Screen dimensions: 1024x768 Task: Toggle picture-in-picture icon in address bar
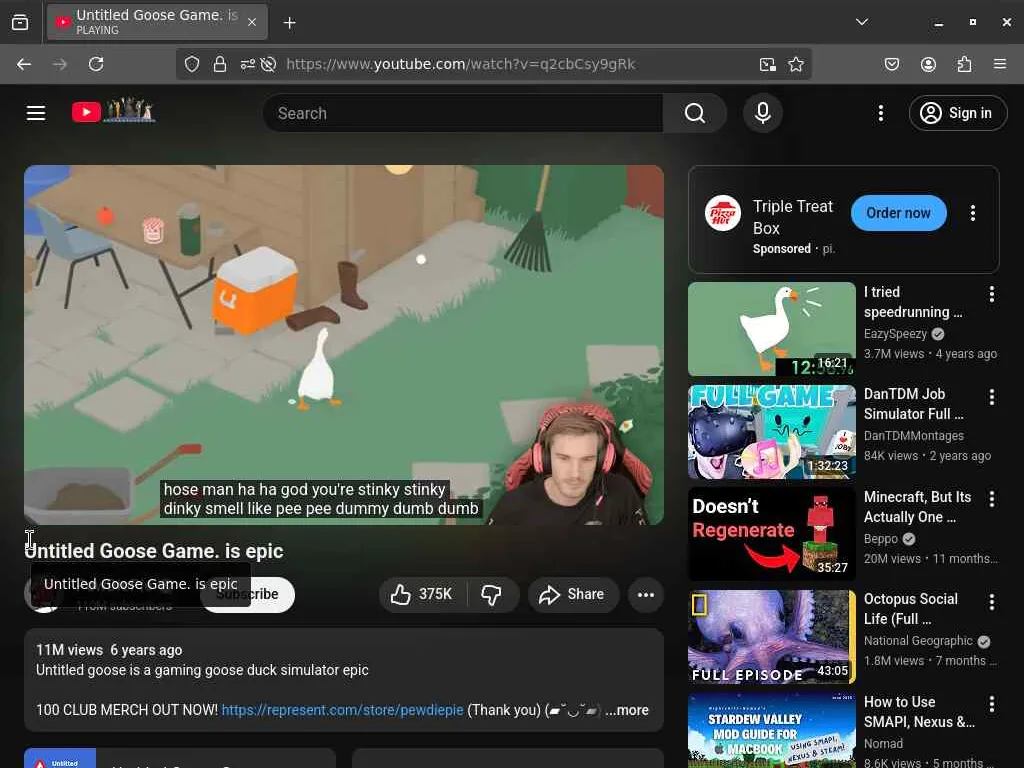coord(767,64)
